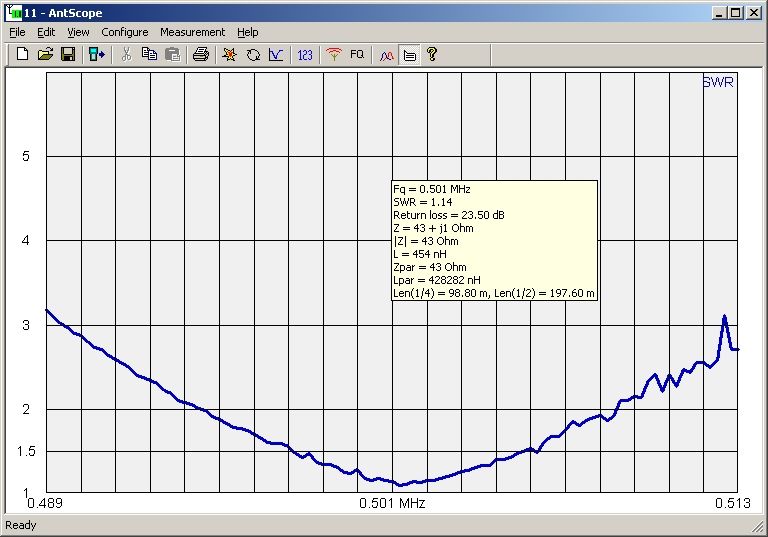
Task: Click the Copy icon in toolbar
Action: coord(149,54)
